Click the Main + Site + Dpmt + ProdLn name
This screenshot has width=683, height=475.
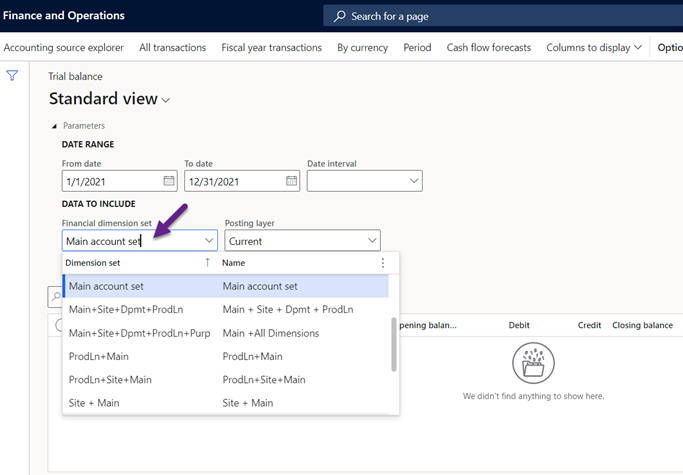pos(288,309)
